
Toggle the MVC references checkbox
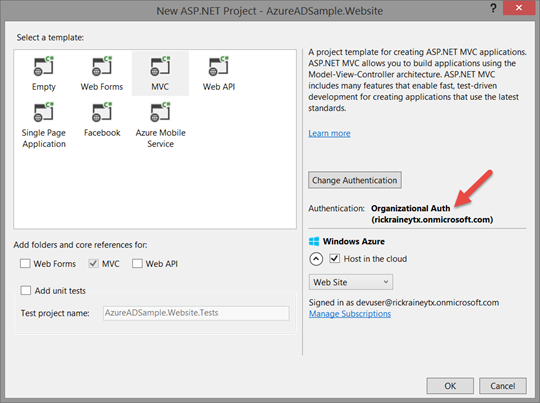pos(93,264)
